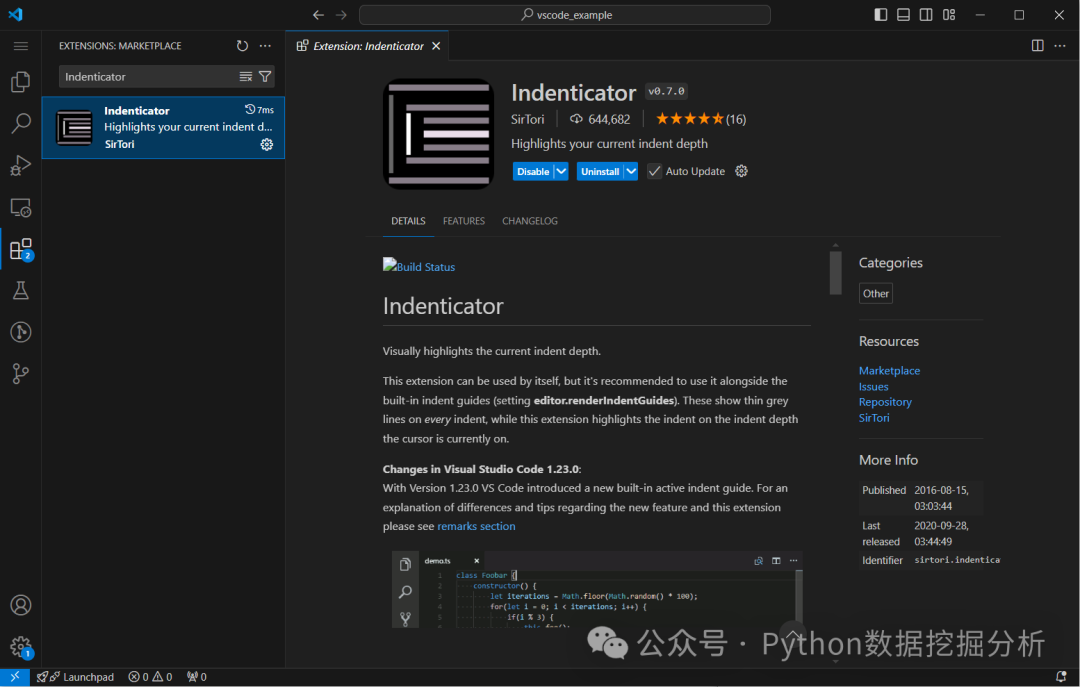1080x687 pixels.
Task: Open remote window from status bar
Action: coord(14,677)
